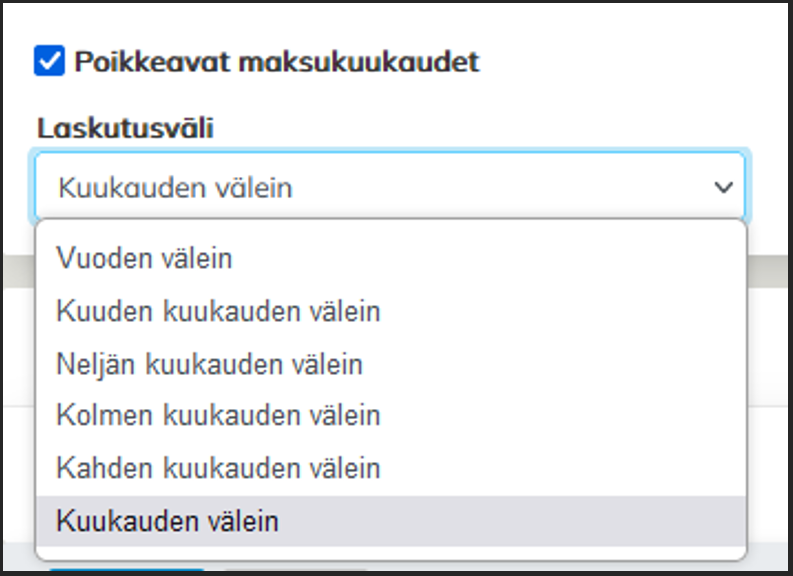793x576 pixels.
Task: Click the Laskutusväli field label
Action: click(126, 128)
